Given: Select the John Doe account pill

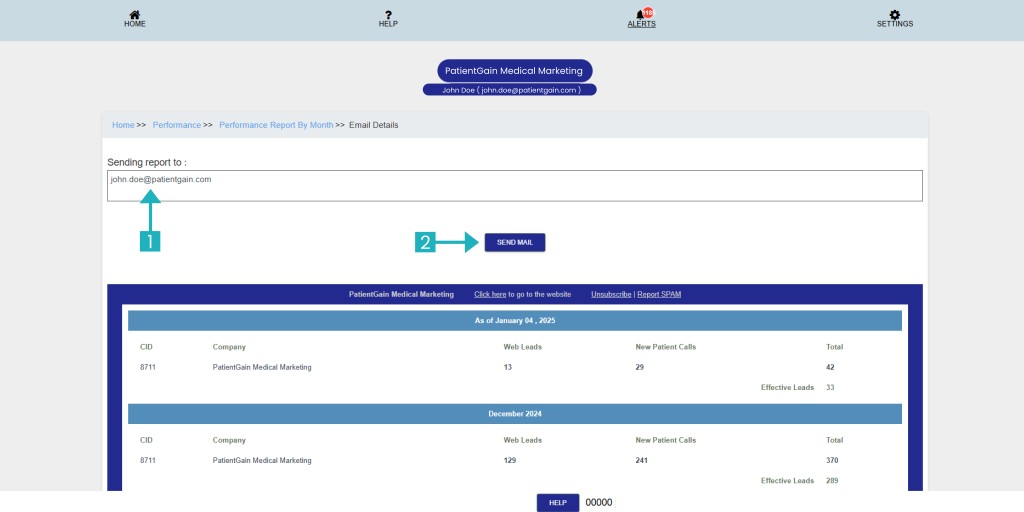Looking at the screenshot, I should click(510, 90).
